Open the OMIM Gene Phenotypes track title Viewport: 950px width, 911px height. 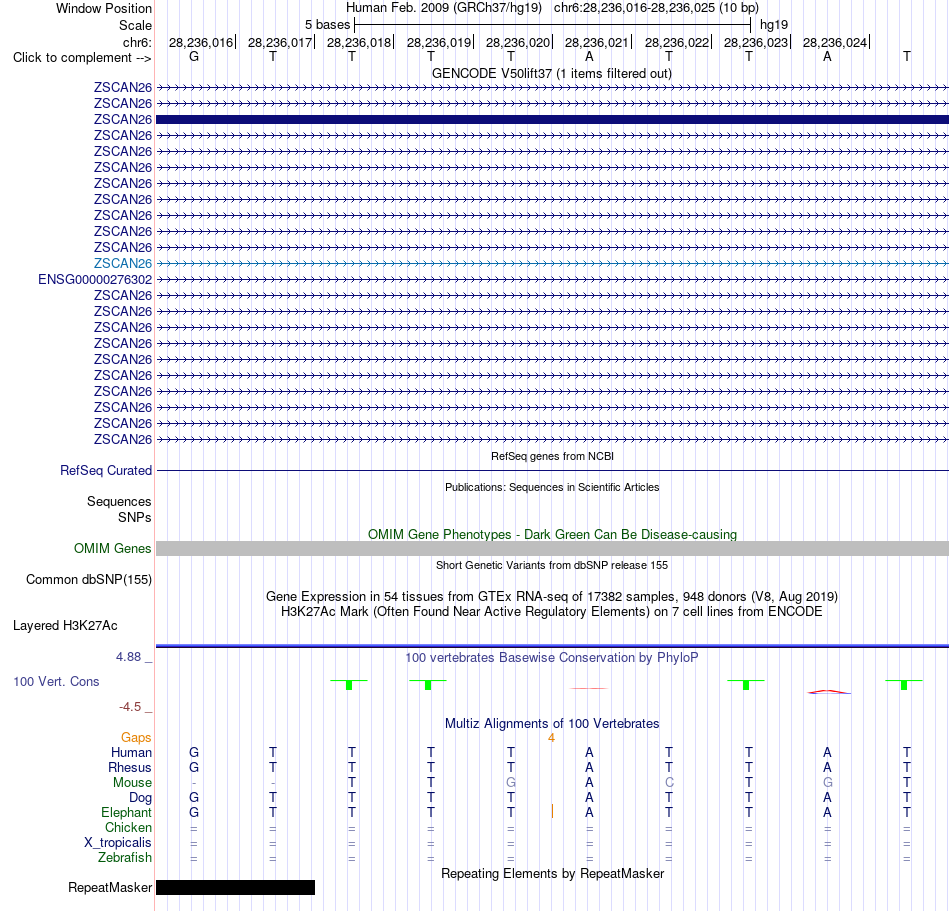tap(552, 534)
